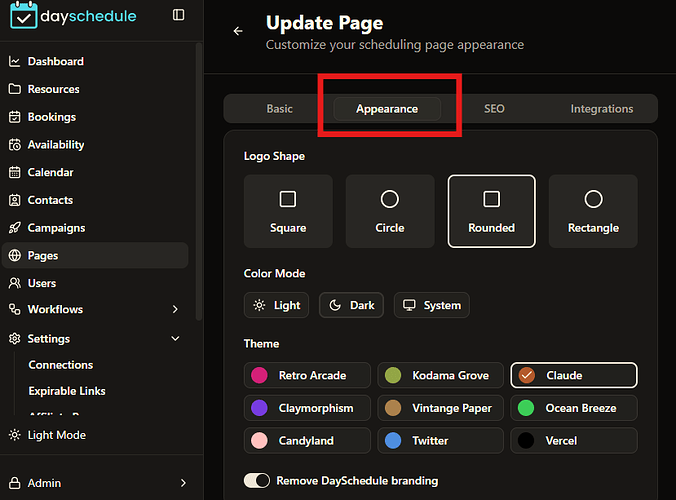This screenshot has height=500, width=676.
Task: Click the dayschedule calendar logo icon
Action: pos(24,16)
